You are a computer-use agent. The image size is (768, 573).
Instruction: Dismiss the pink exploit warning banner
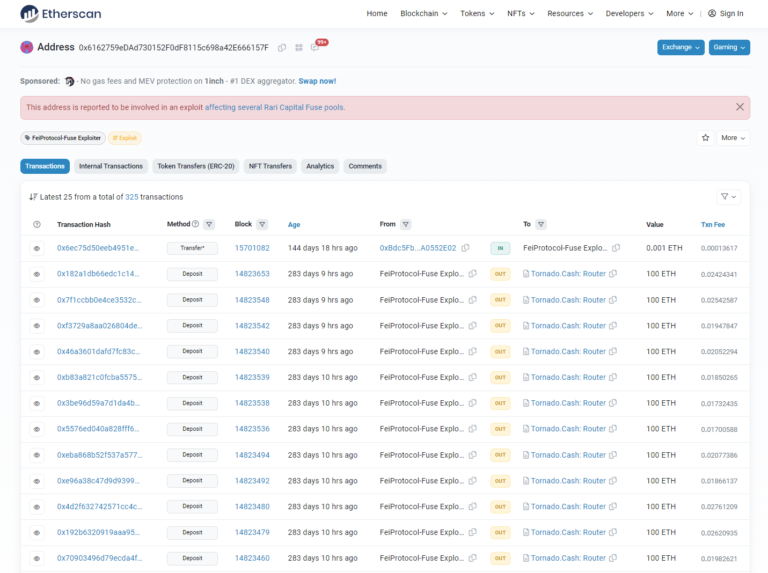point(740,107)
